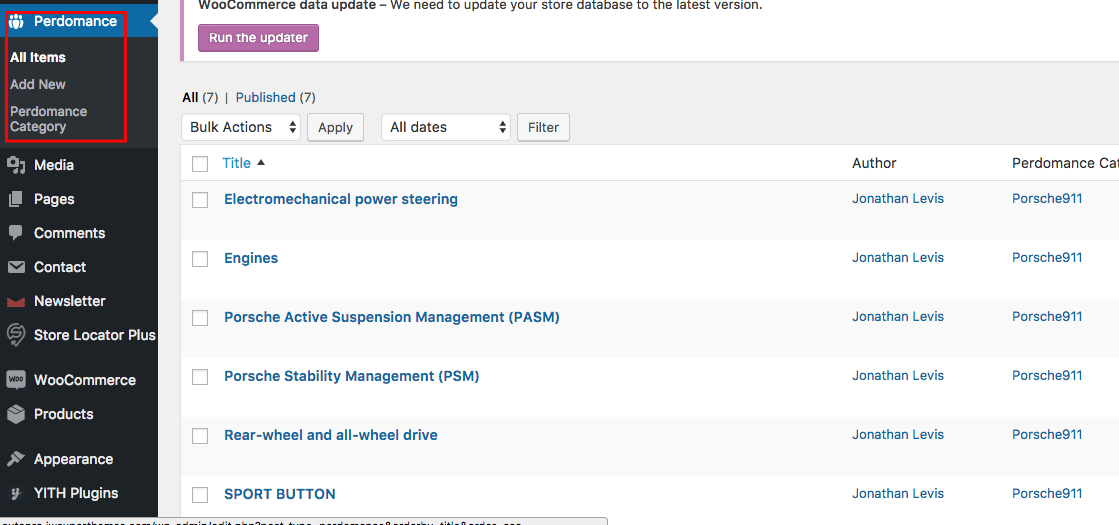Click the Contact envelope icon
The width and height of the screenshot is (1119, 525).
coord(16,267)
